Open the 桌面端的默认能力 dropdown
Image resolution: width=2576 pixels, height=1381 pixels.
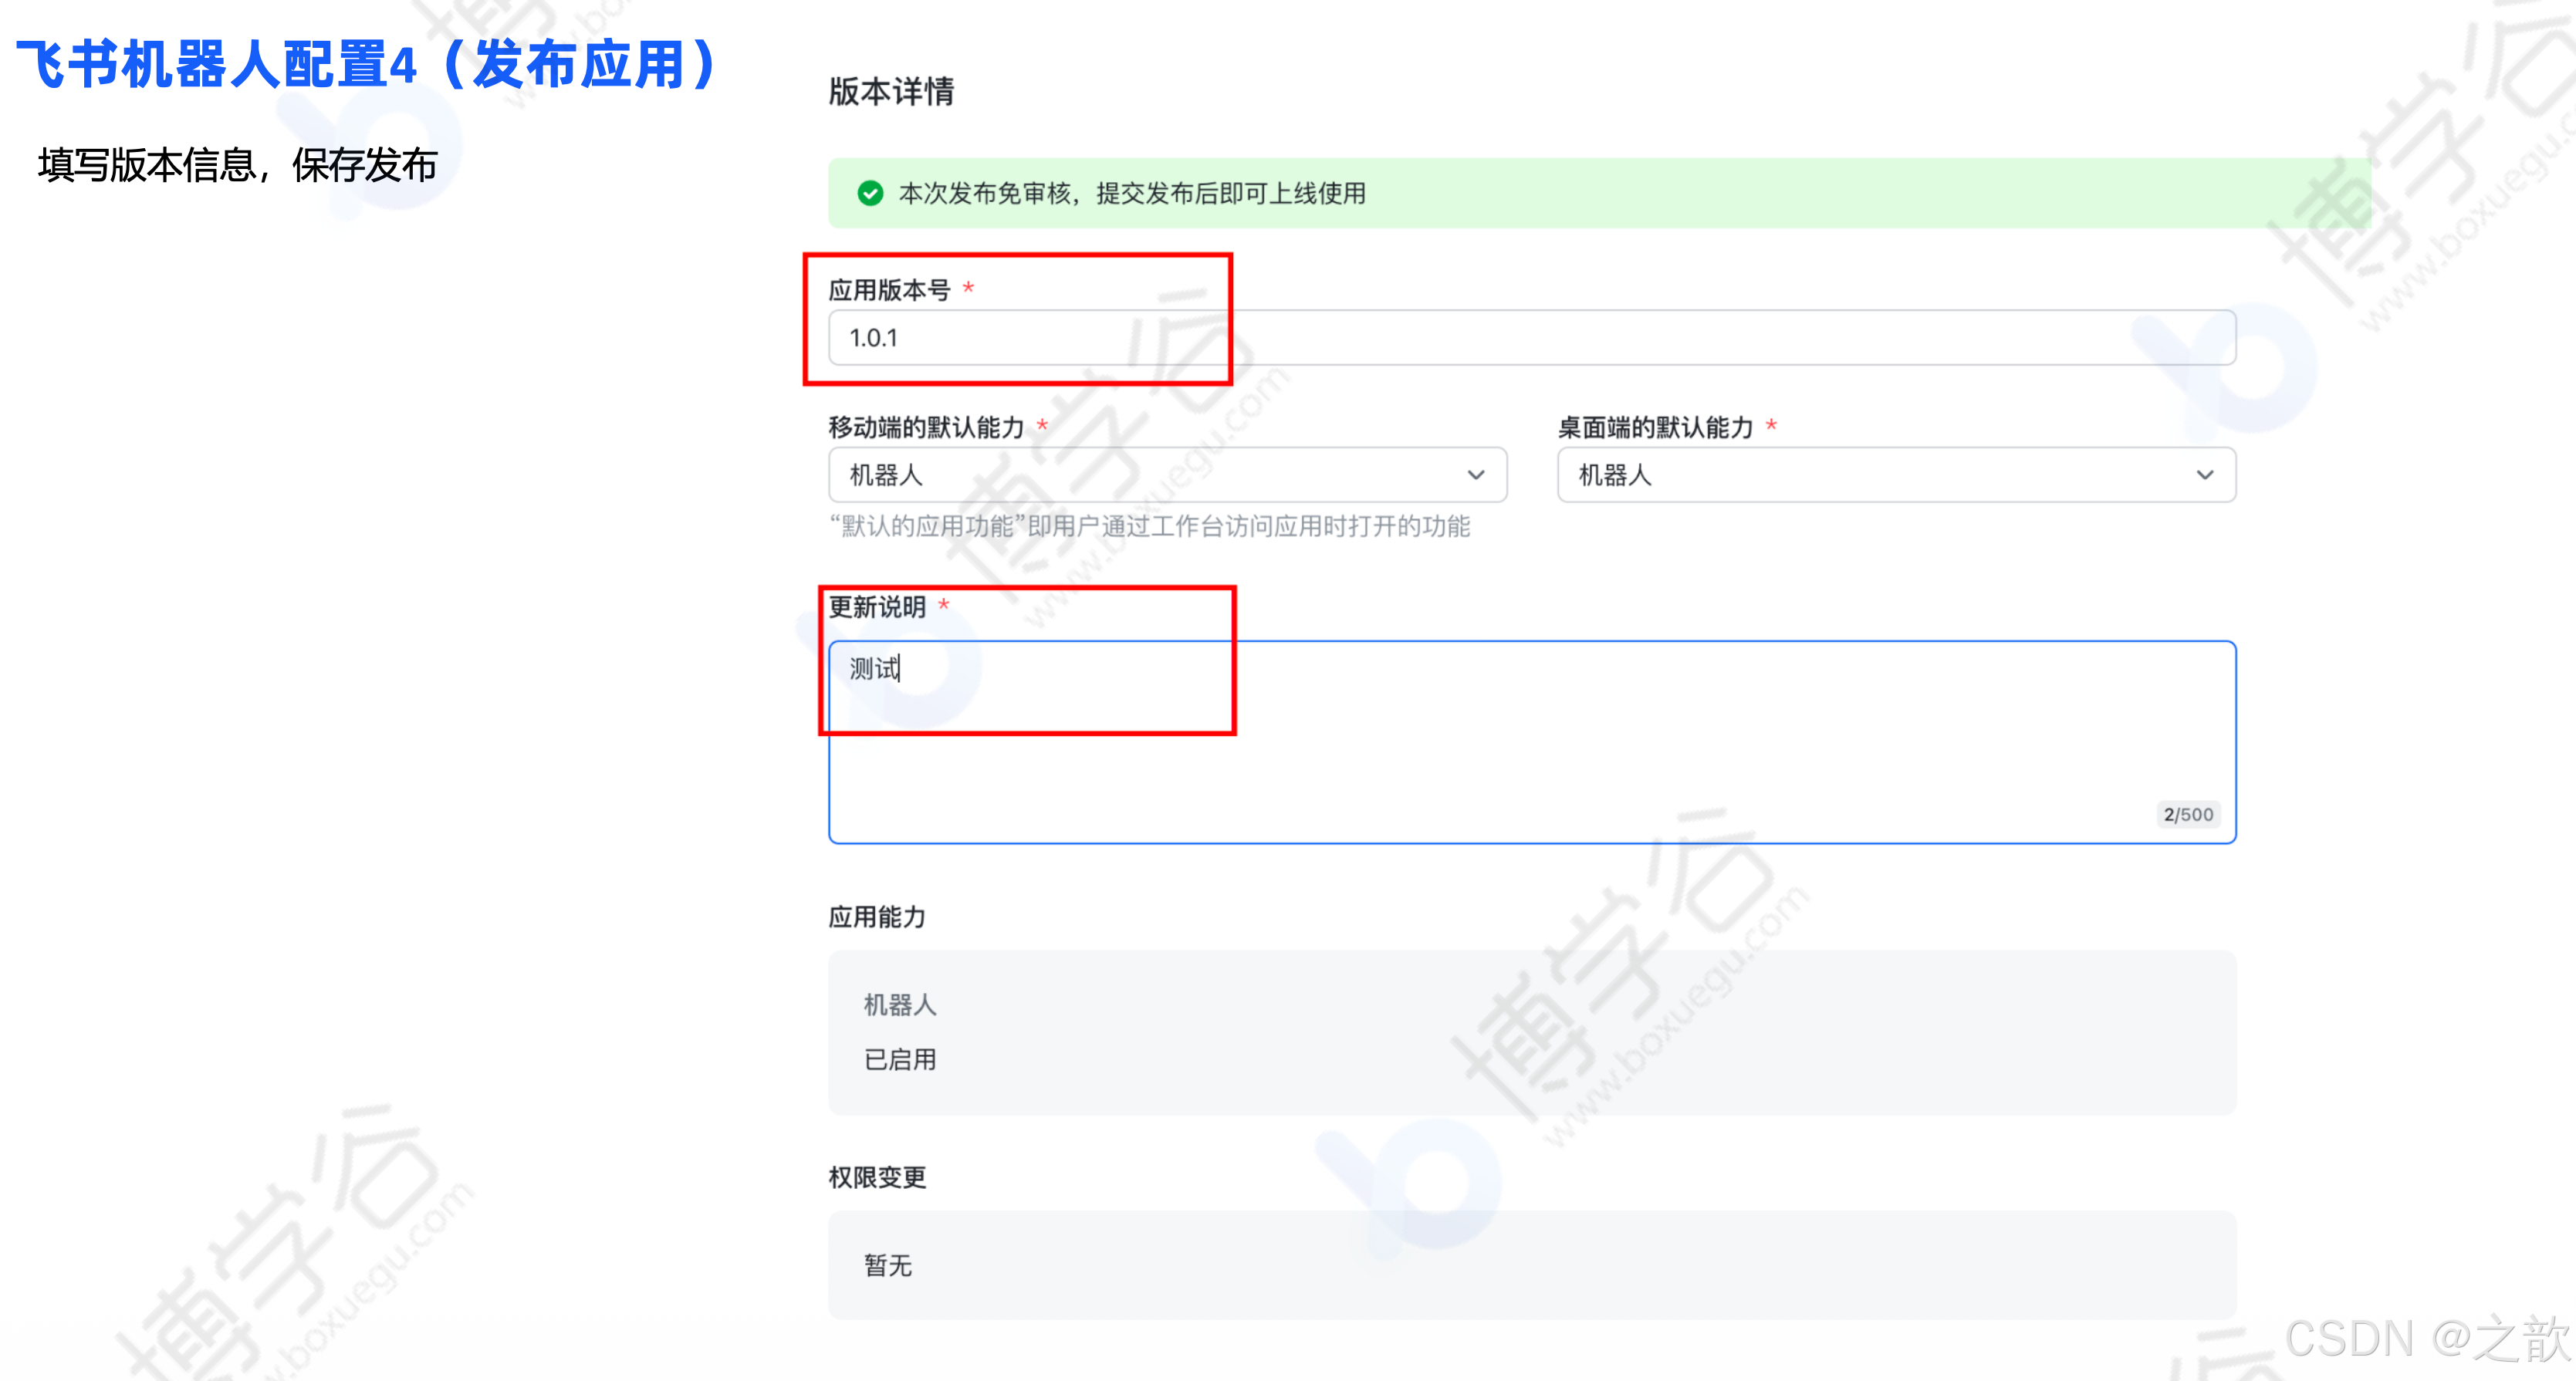pyautogui.click(x=1895, y=475)
